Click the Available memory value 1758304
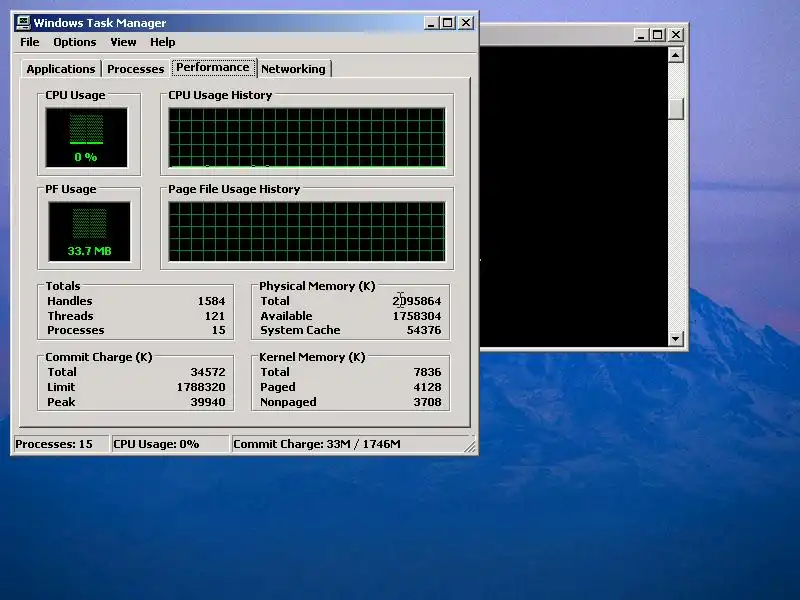 pos(417,316)
